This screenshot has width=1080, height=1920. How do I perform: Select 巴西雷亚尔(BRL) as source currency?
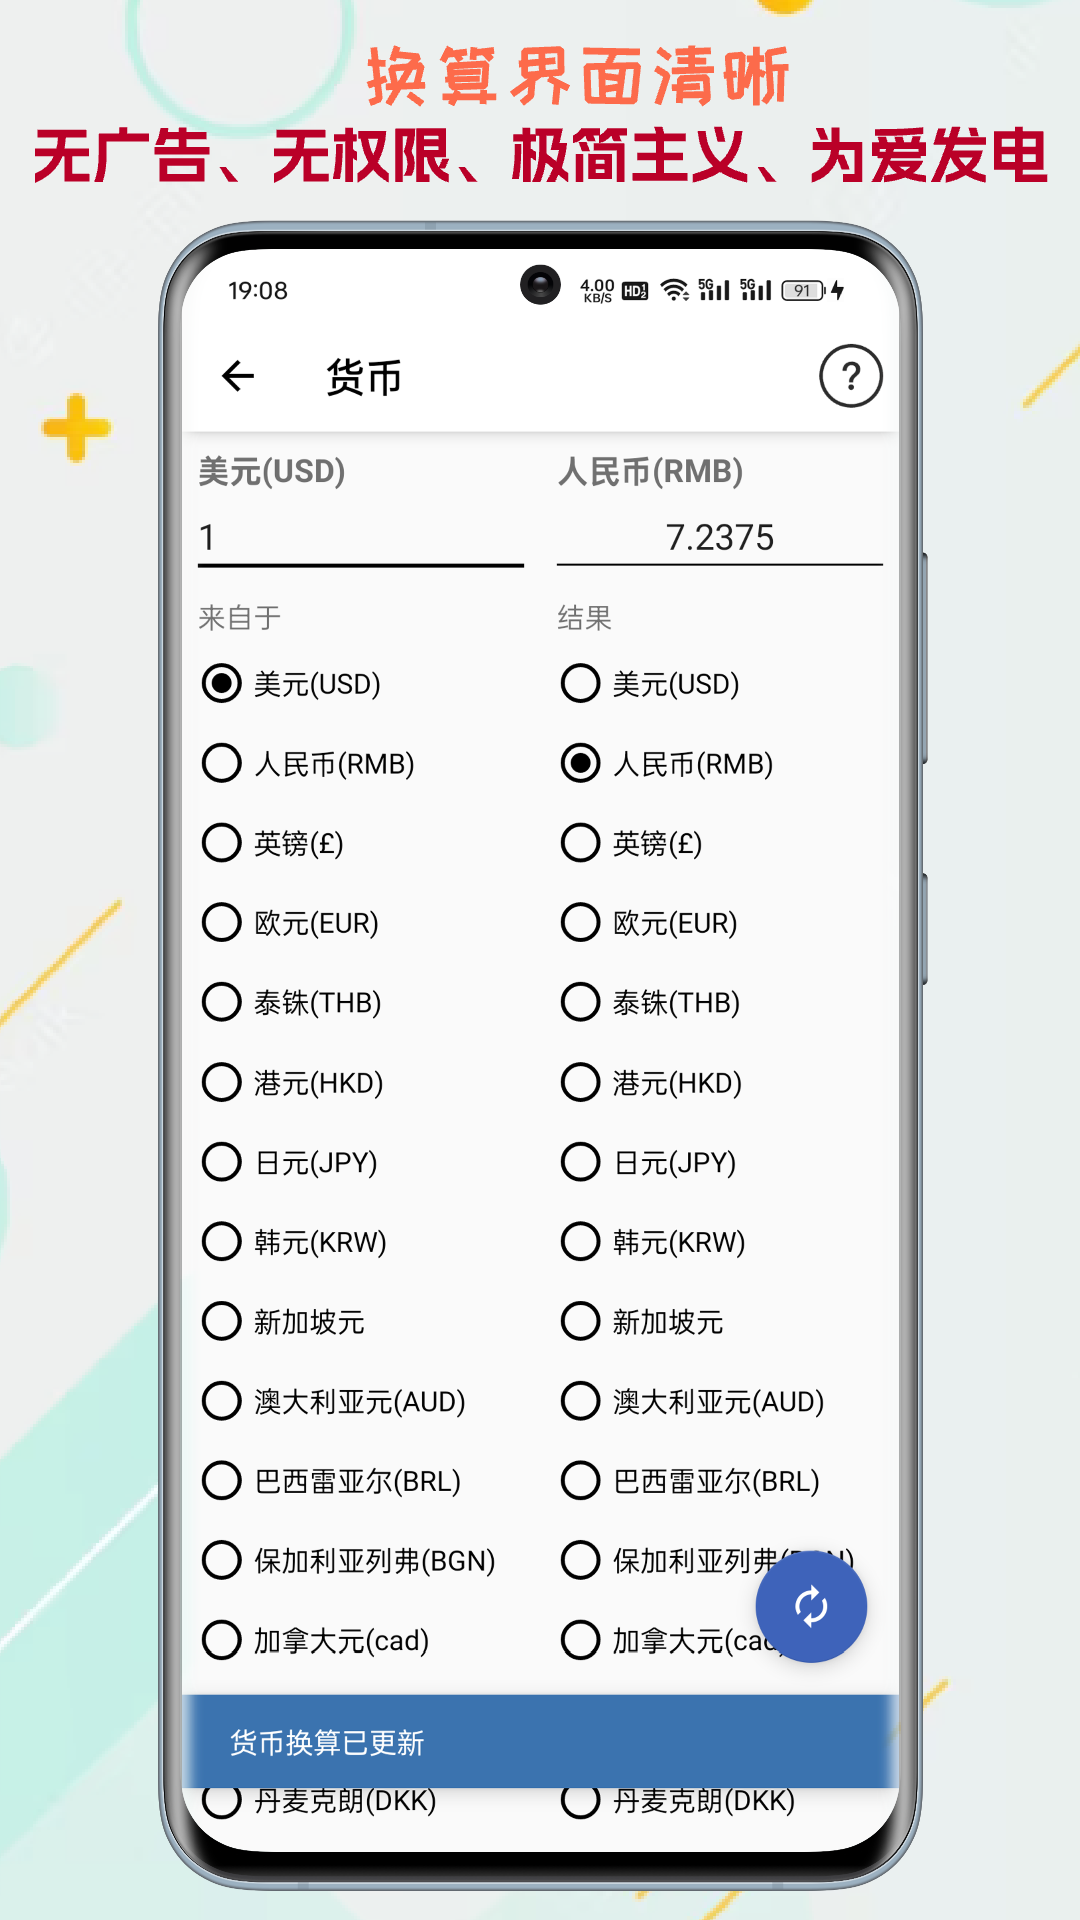pyautogui.click(x=221, y=1482)
